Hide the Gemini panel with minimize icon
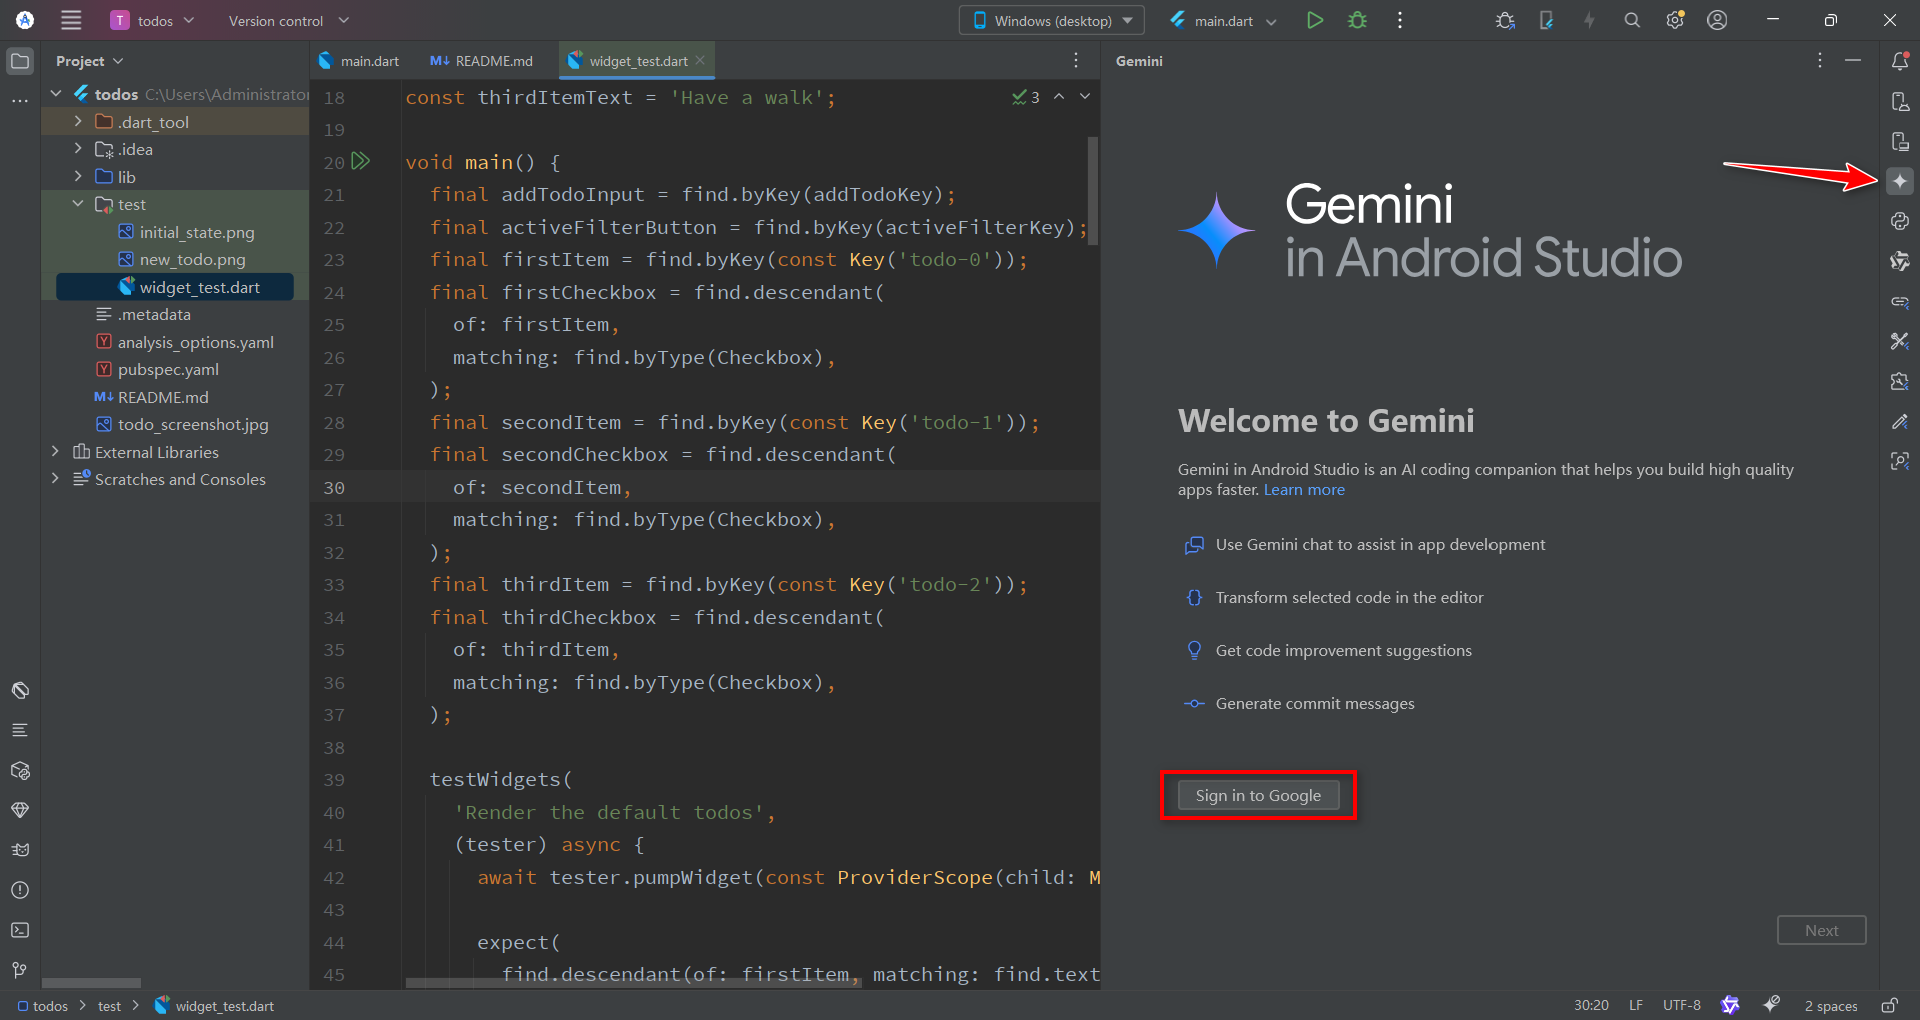1920x1020 pixels. (x=1853, y=61)
